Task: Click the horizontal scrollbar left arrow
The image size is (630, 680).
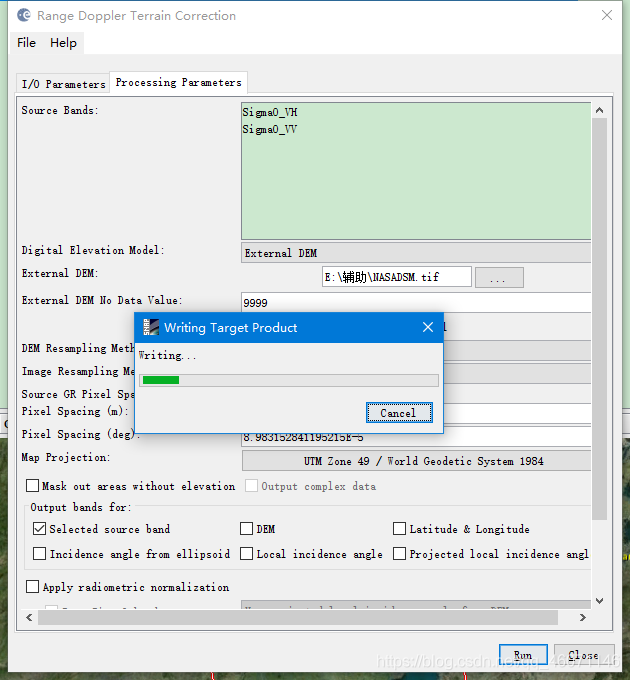Action: pos(29,617)
